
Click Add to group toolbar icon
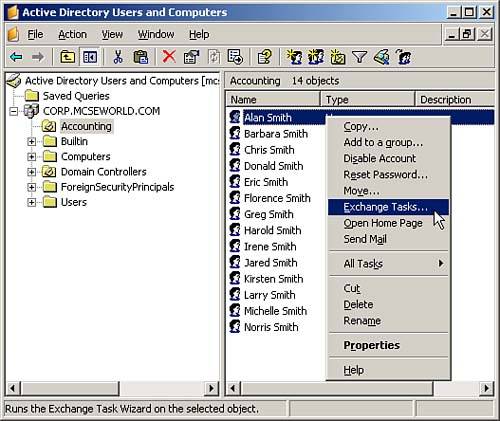(x=403, y=57)
